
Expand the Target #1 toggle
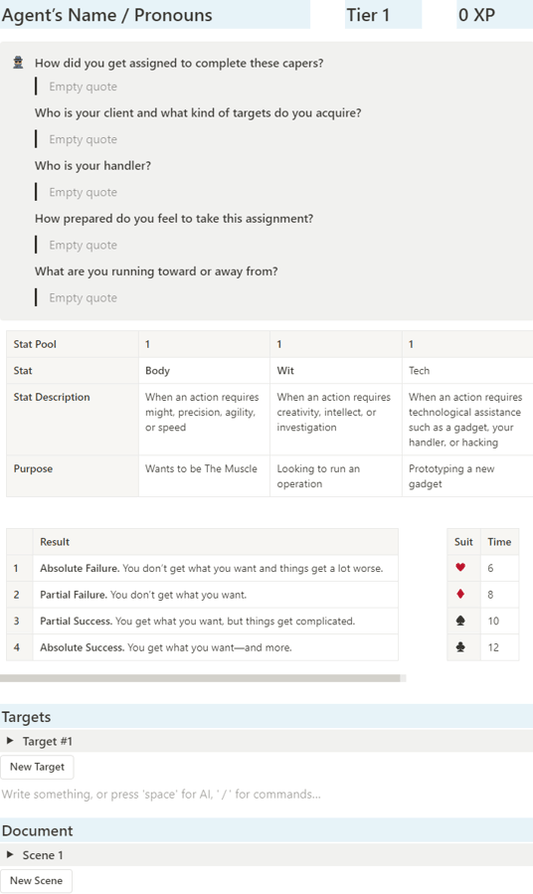coord(10,741)
